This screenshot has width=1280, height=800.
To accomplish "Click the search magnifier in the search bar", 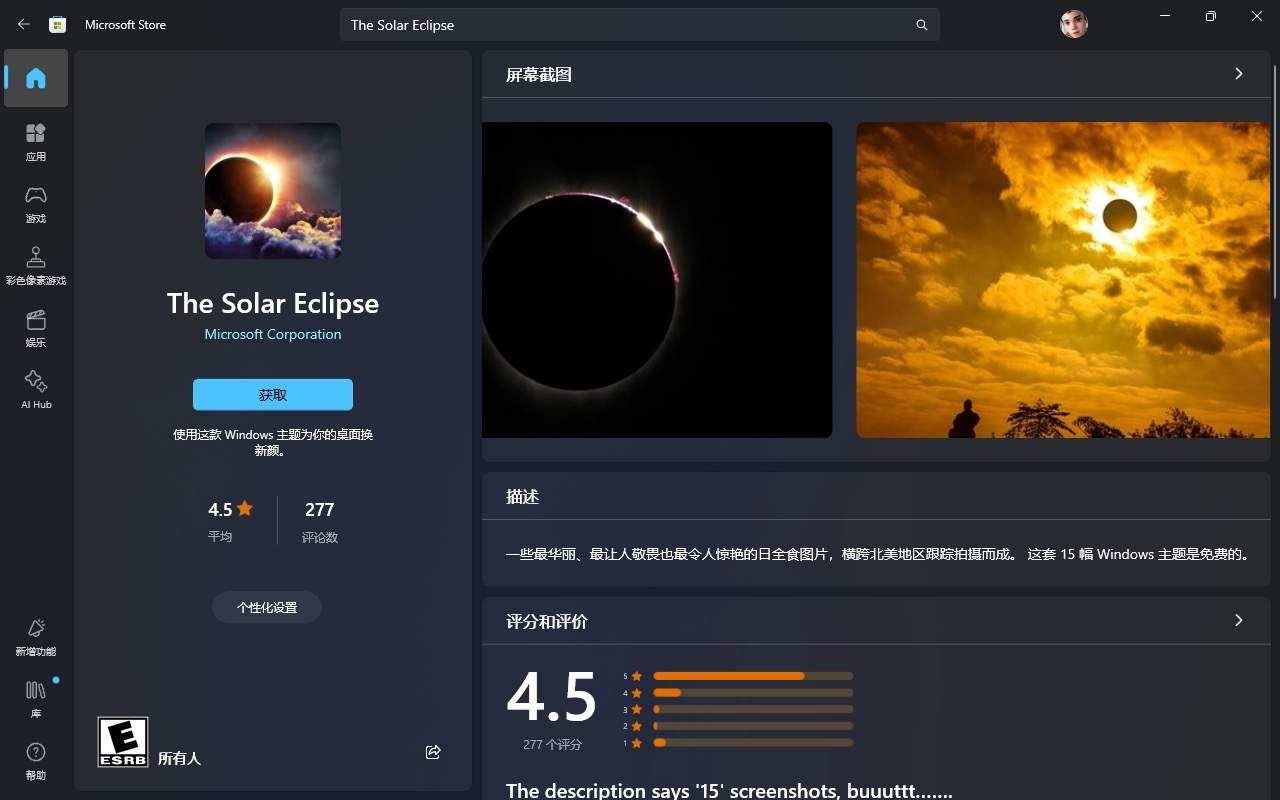I will click(921, 24).
